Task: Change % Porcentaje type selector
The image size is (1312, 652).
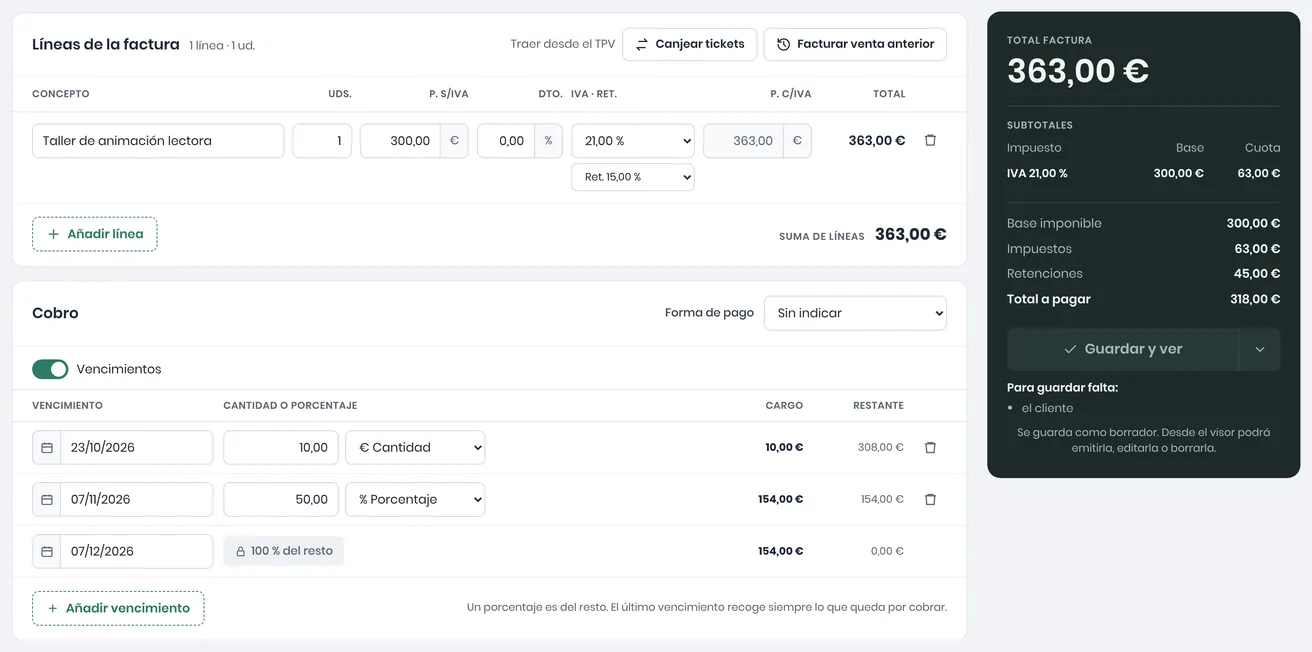Action: 415,499
